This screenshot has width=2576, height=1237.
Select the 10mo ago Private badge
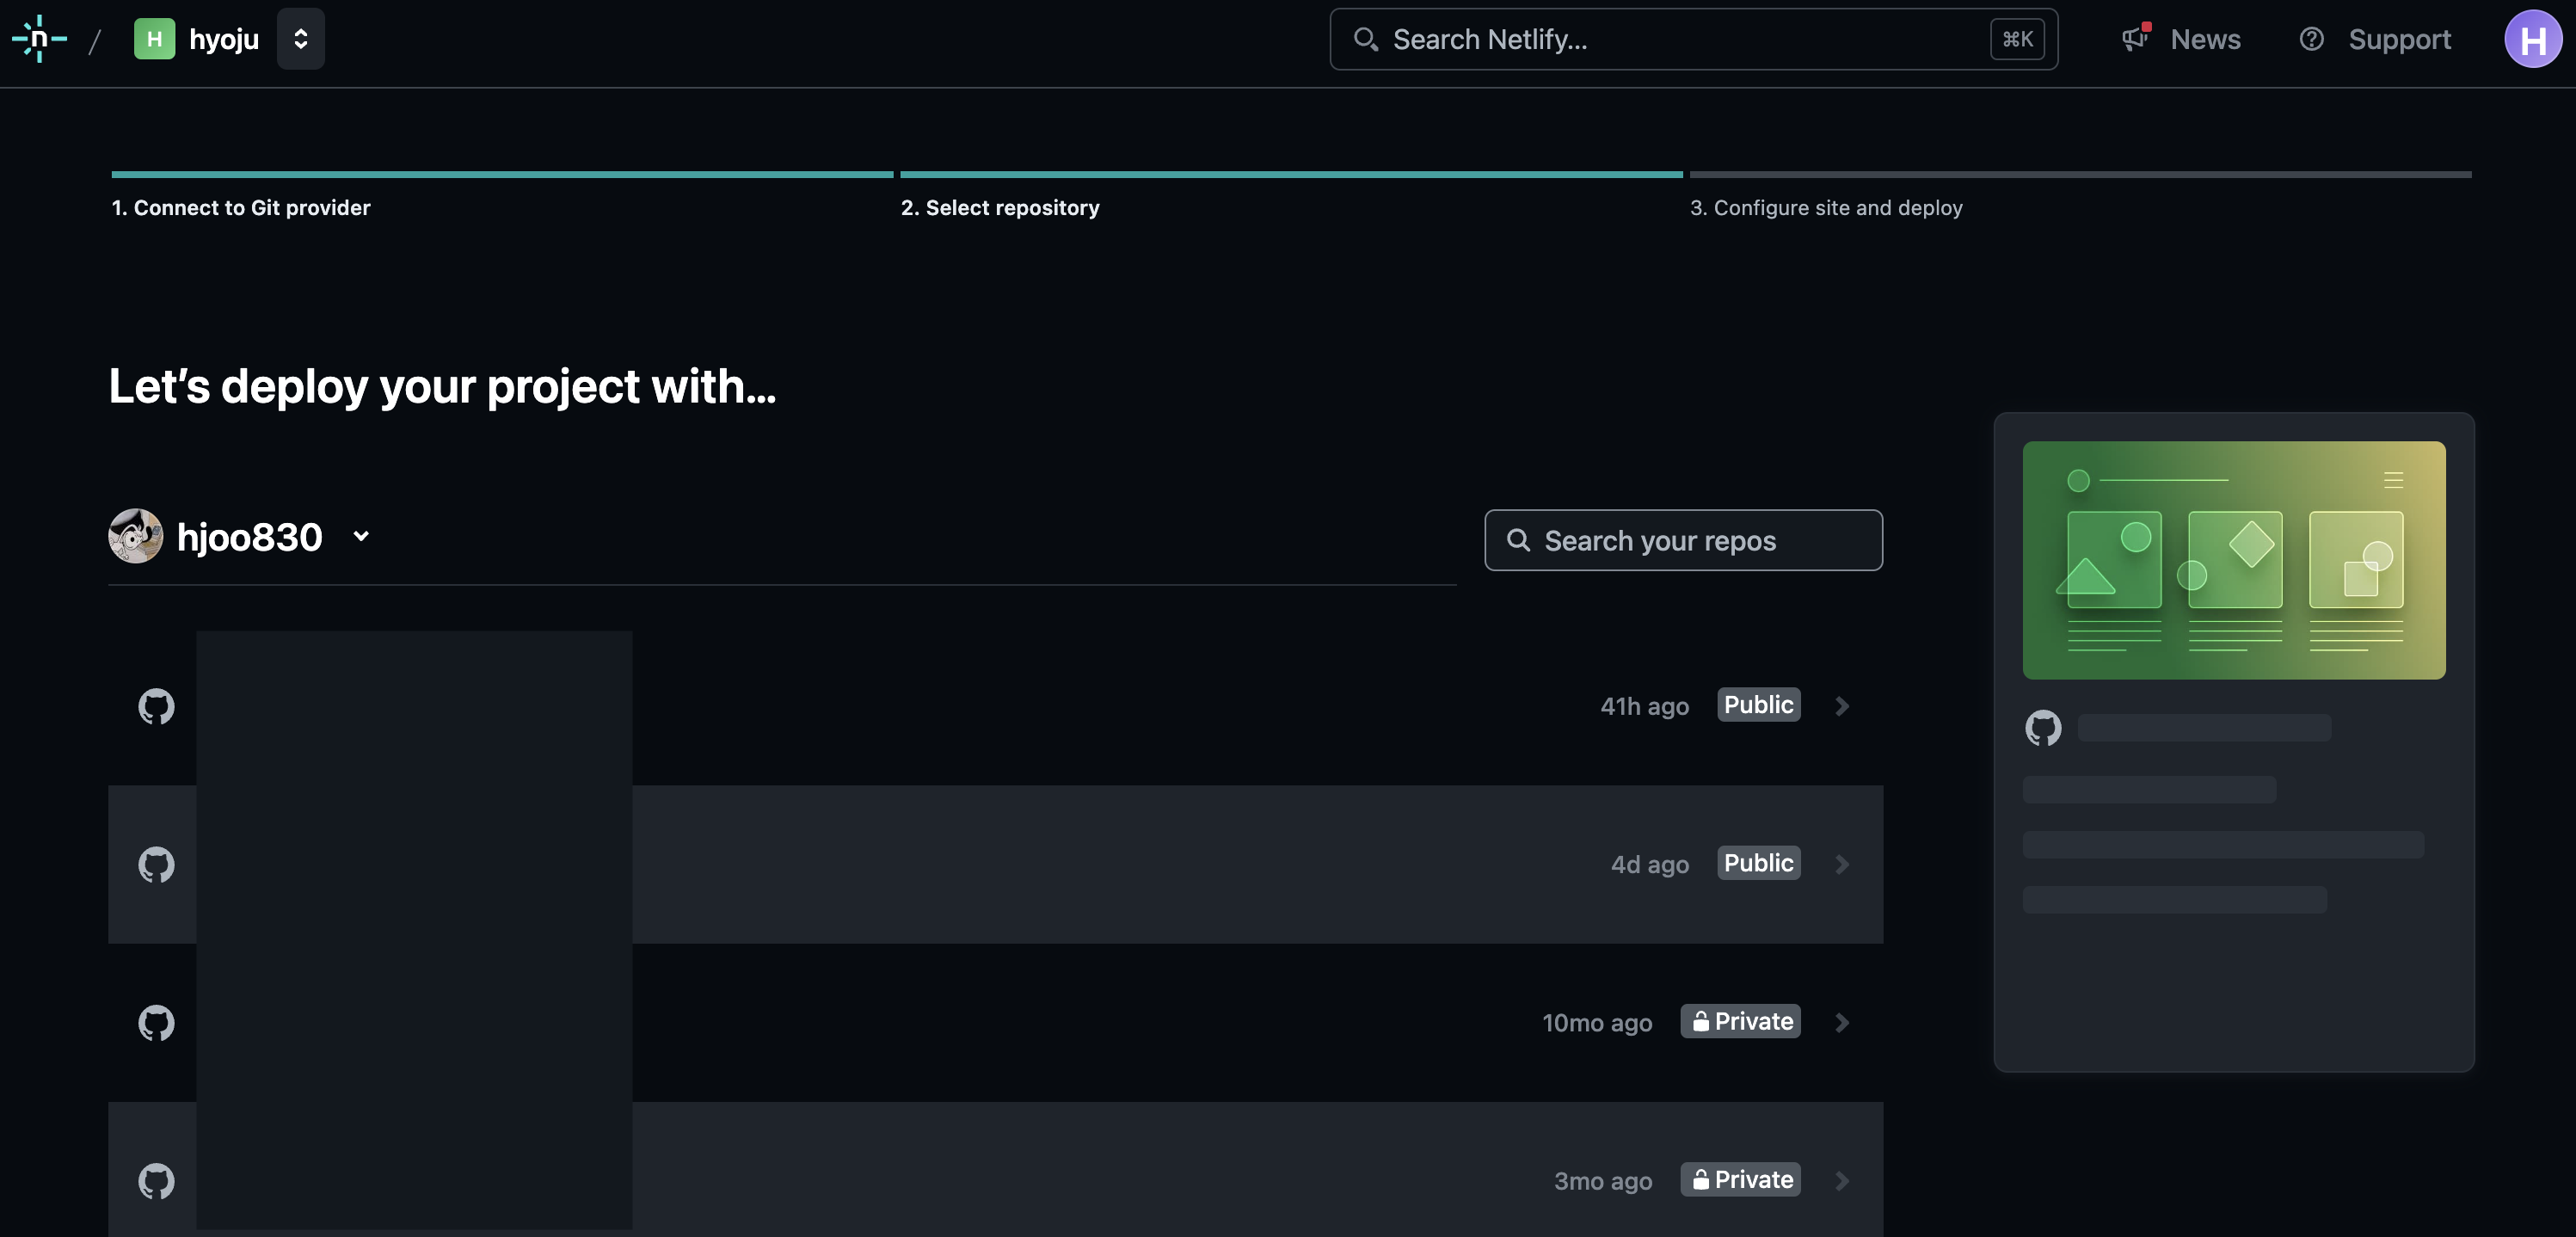pyautogui.click(x=1740, y=1021)
